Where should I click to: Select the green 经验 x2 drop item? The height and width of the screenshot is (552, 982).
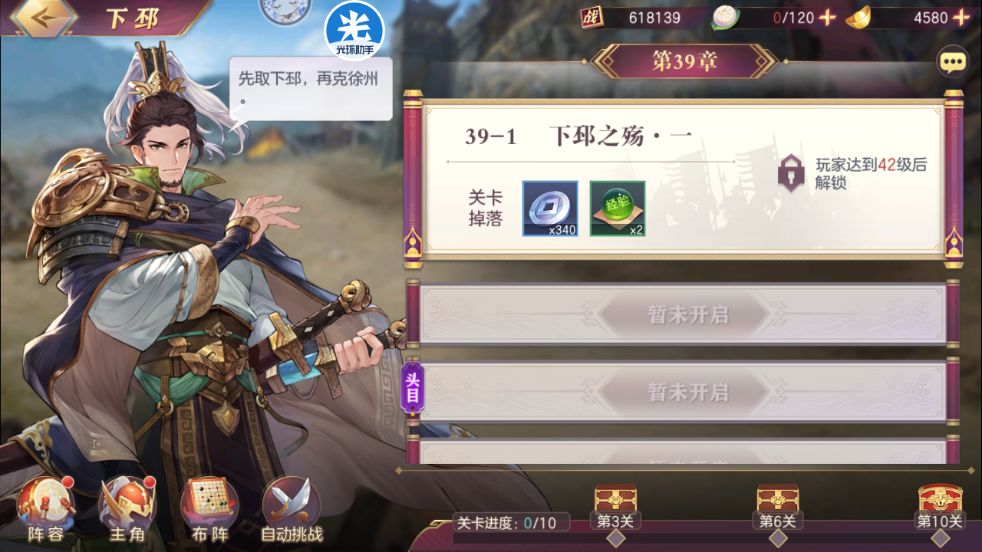[618, 209]
